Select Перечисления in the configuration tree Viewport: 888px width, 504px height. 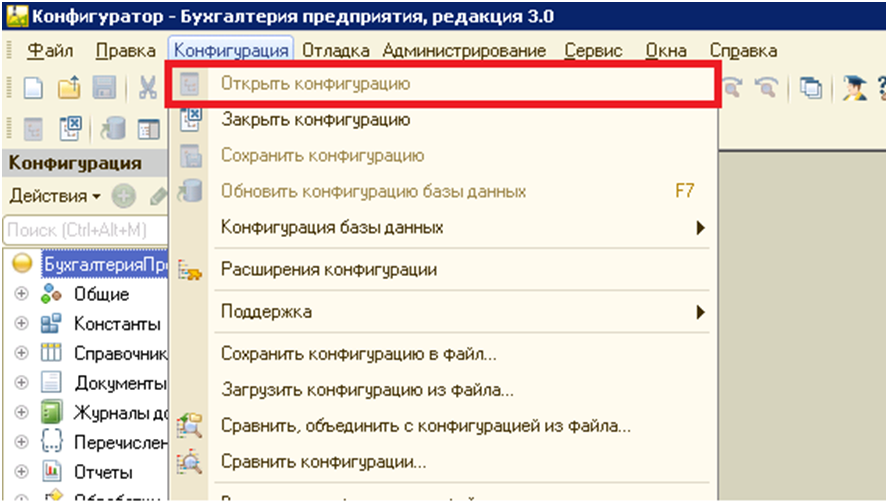pos(121,442)
